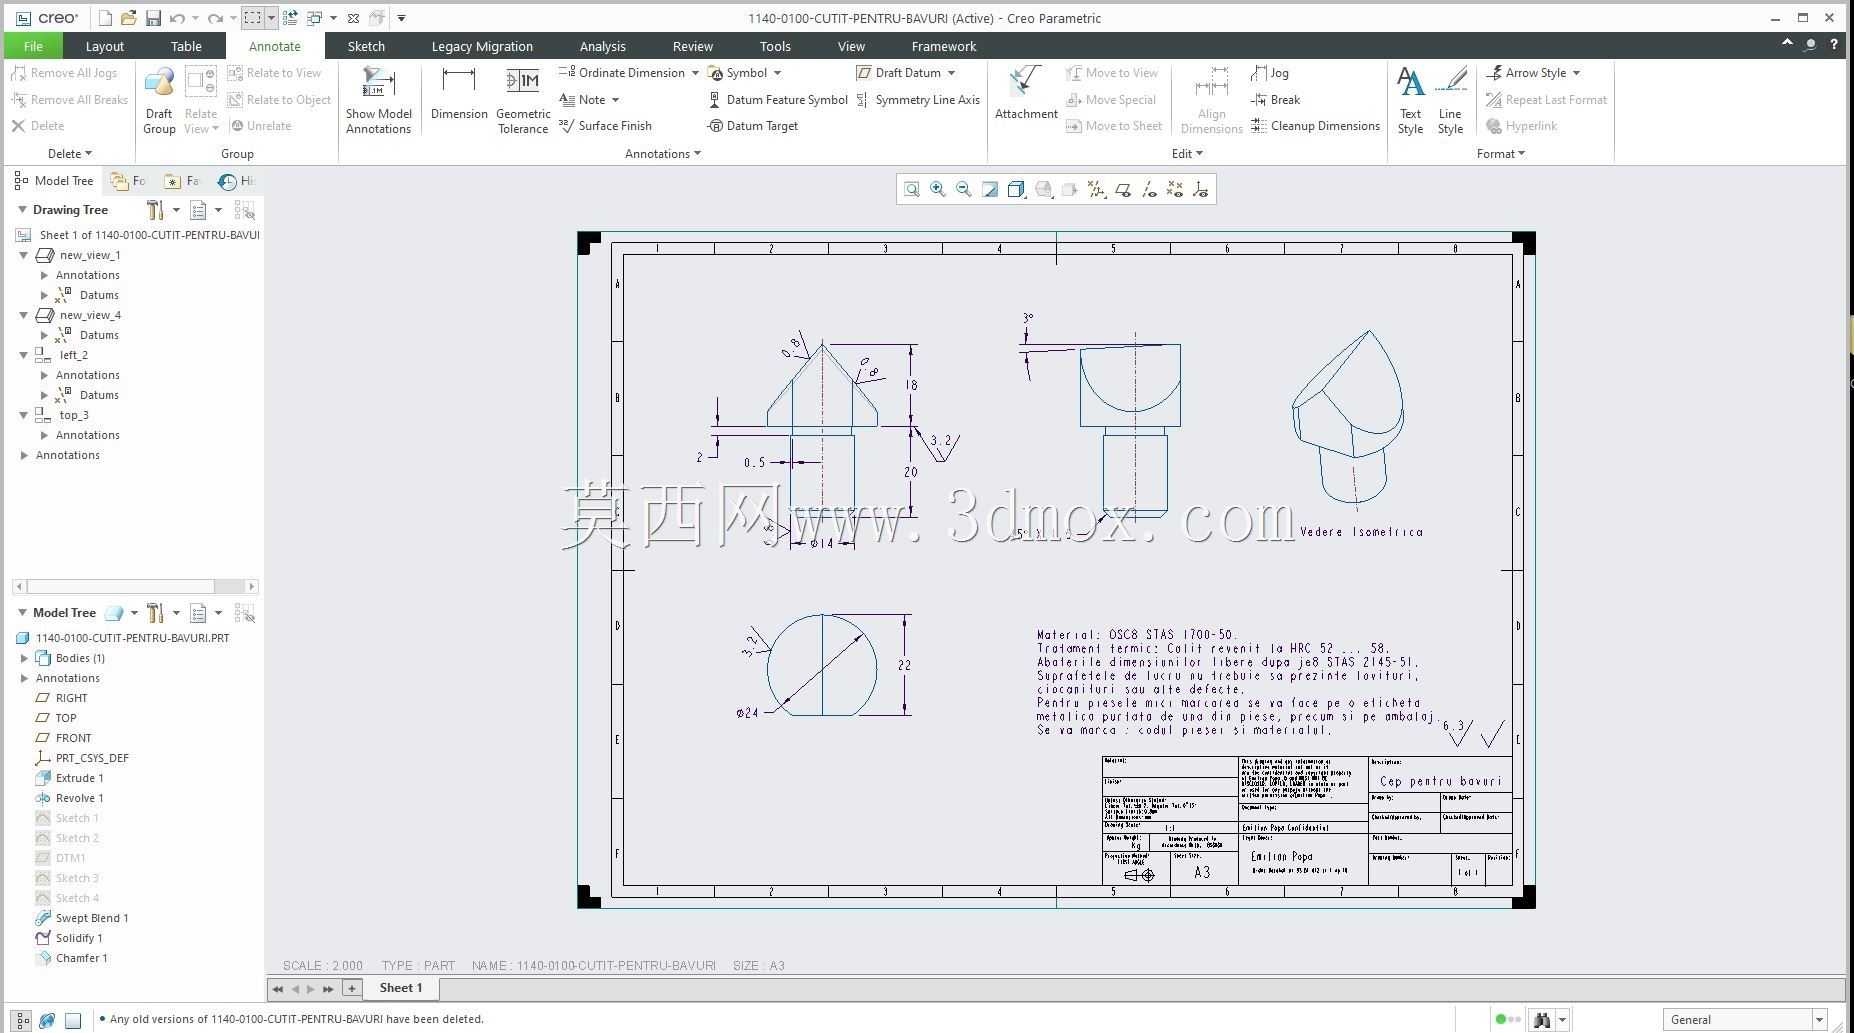Screen dimensions: 1854x1033
Task: Click the Redo arrow icon
Action: (x=214, y=18)
